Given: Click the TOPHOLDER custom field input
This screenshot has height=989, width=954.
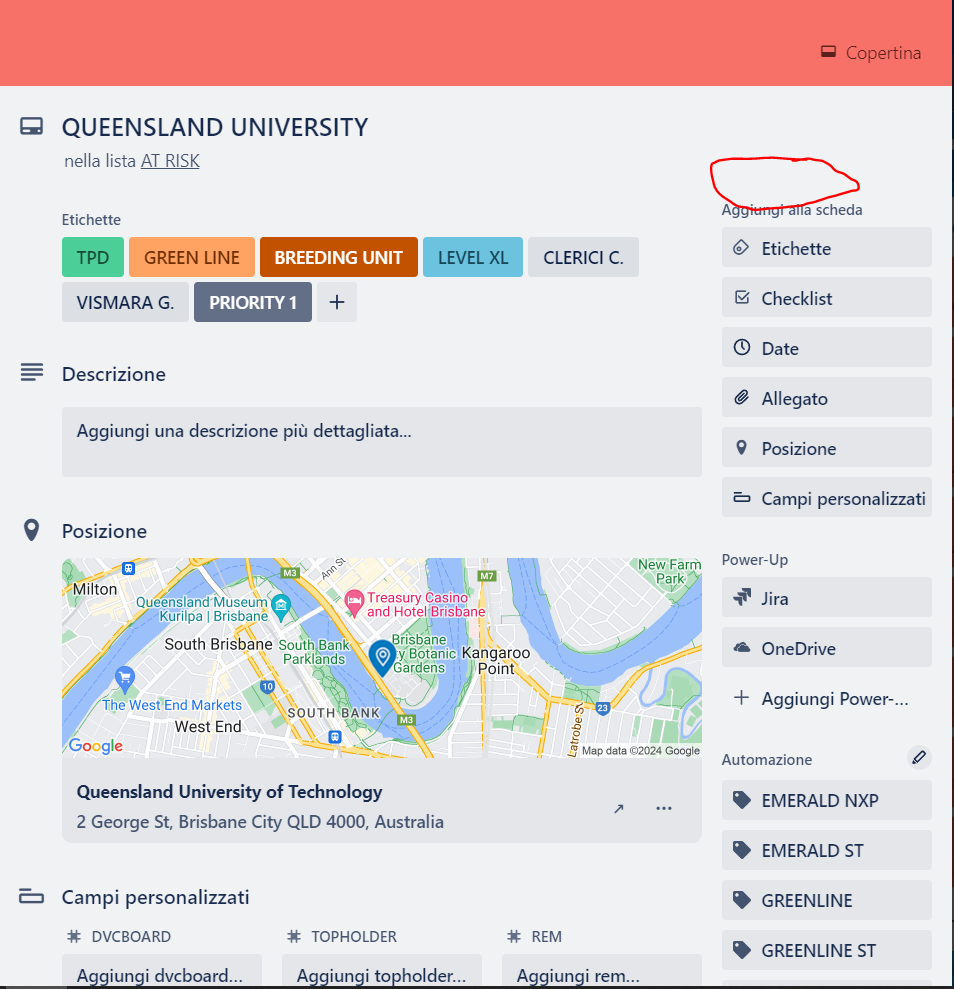Looking at the screenshot, I should pyautogui.click(x=381, y=972).
